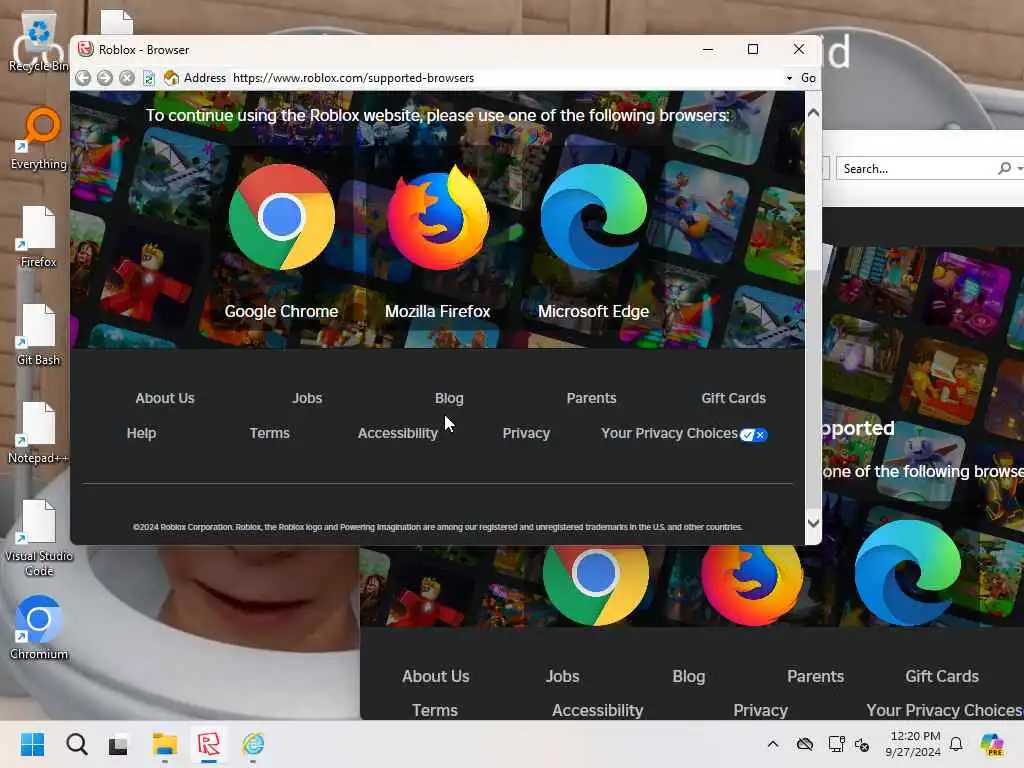Click the taskbar Search magnifier
The width and height of the screenshot is (1024, 768).
coord(76,744)
